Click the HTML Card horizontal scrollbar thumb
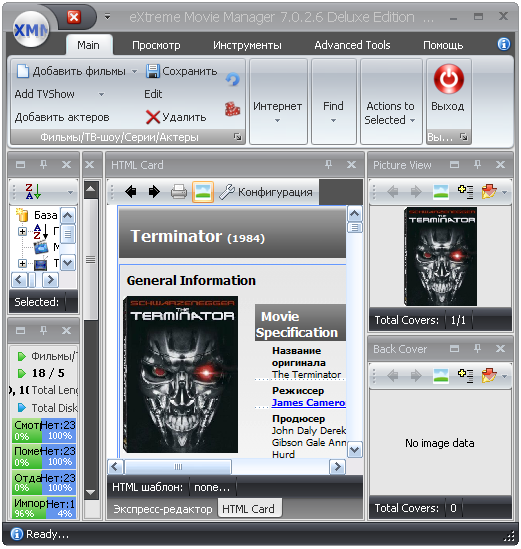 [178, 467]
